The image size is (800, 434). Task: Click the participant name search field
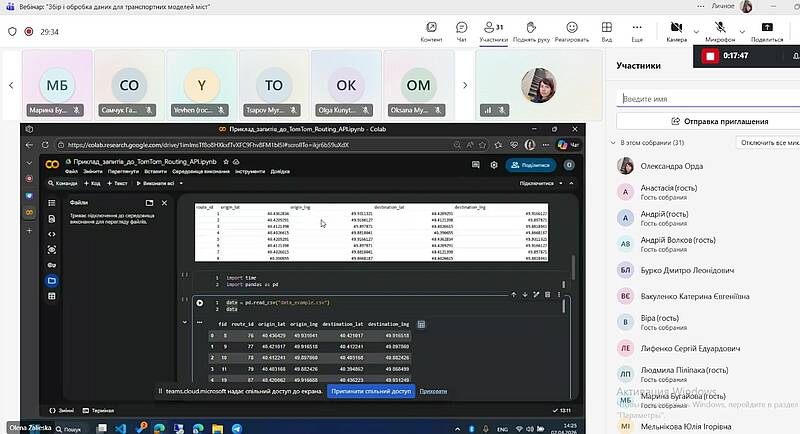[706, 99]
